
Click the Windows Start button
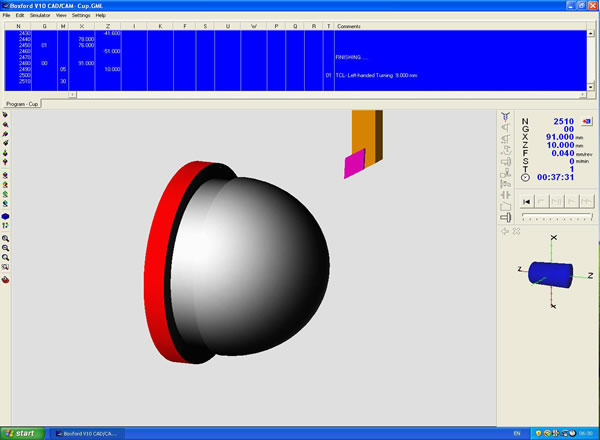click(x=20, y=433)
